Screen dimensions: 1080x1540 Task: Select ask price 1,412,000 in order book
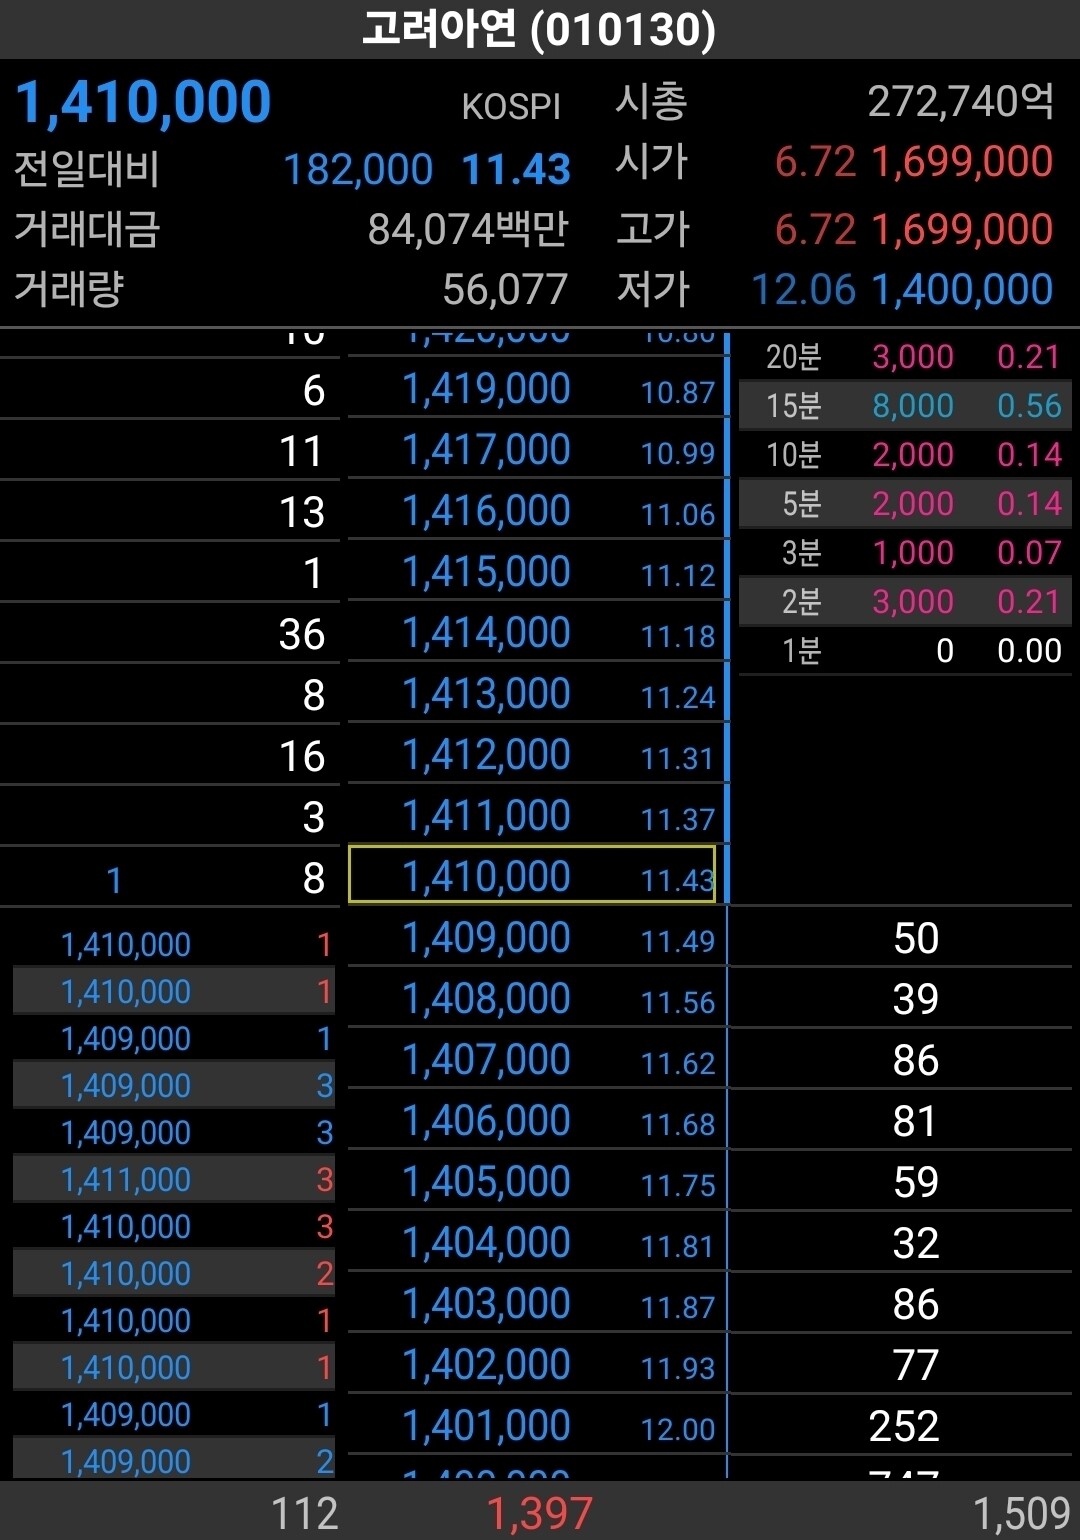click(x=486, y=755)
